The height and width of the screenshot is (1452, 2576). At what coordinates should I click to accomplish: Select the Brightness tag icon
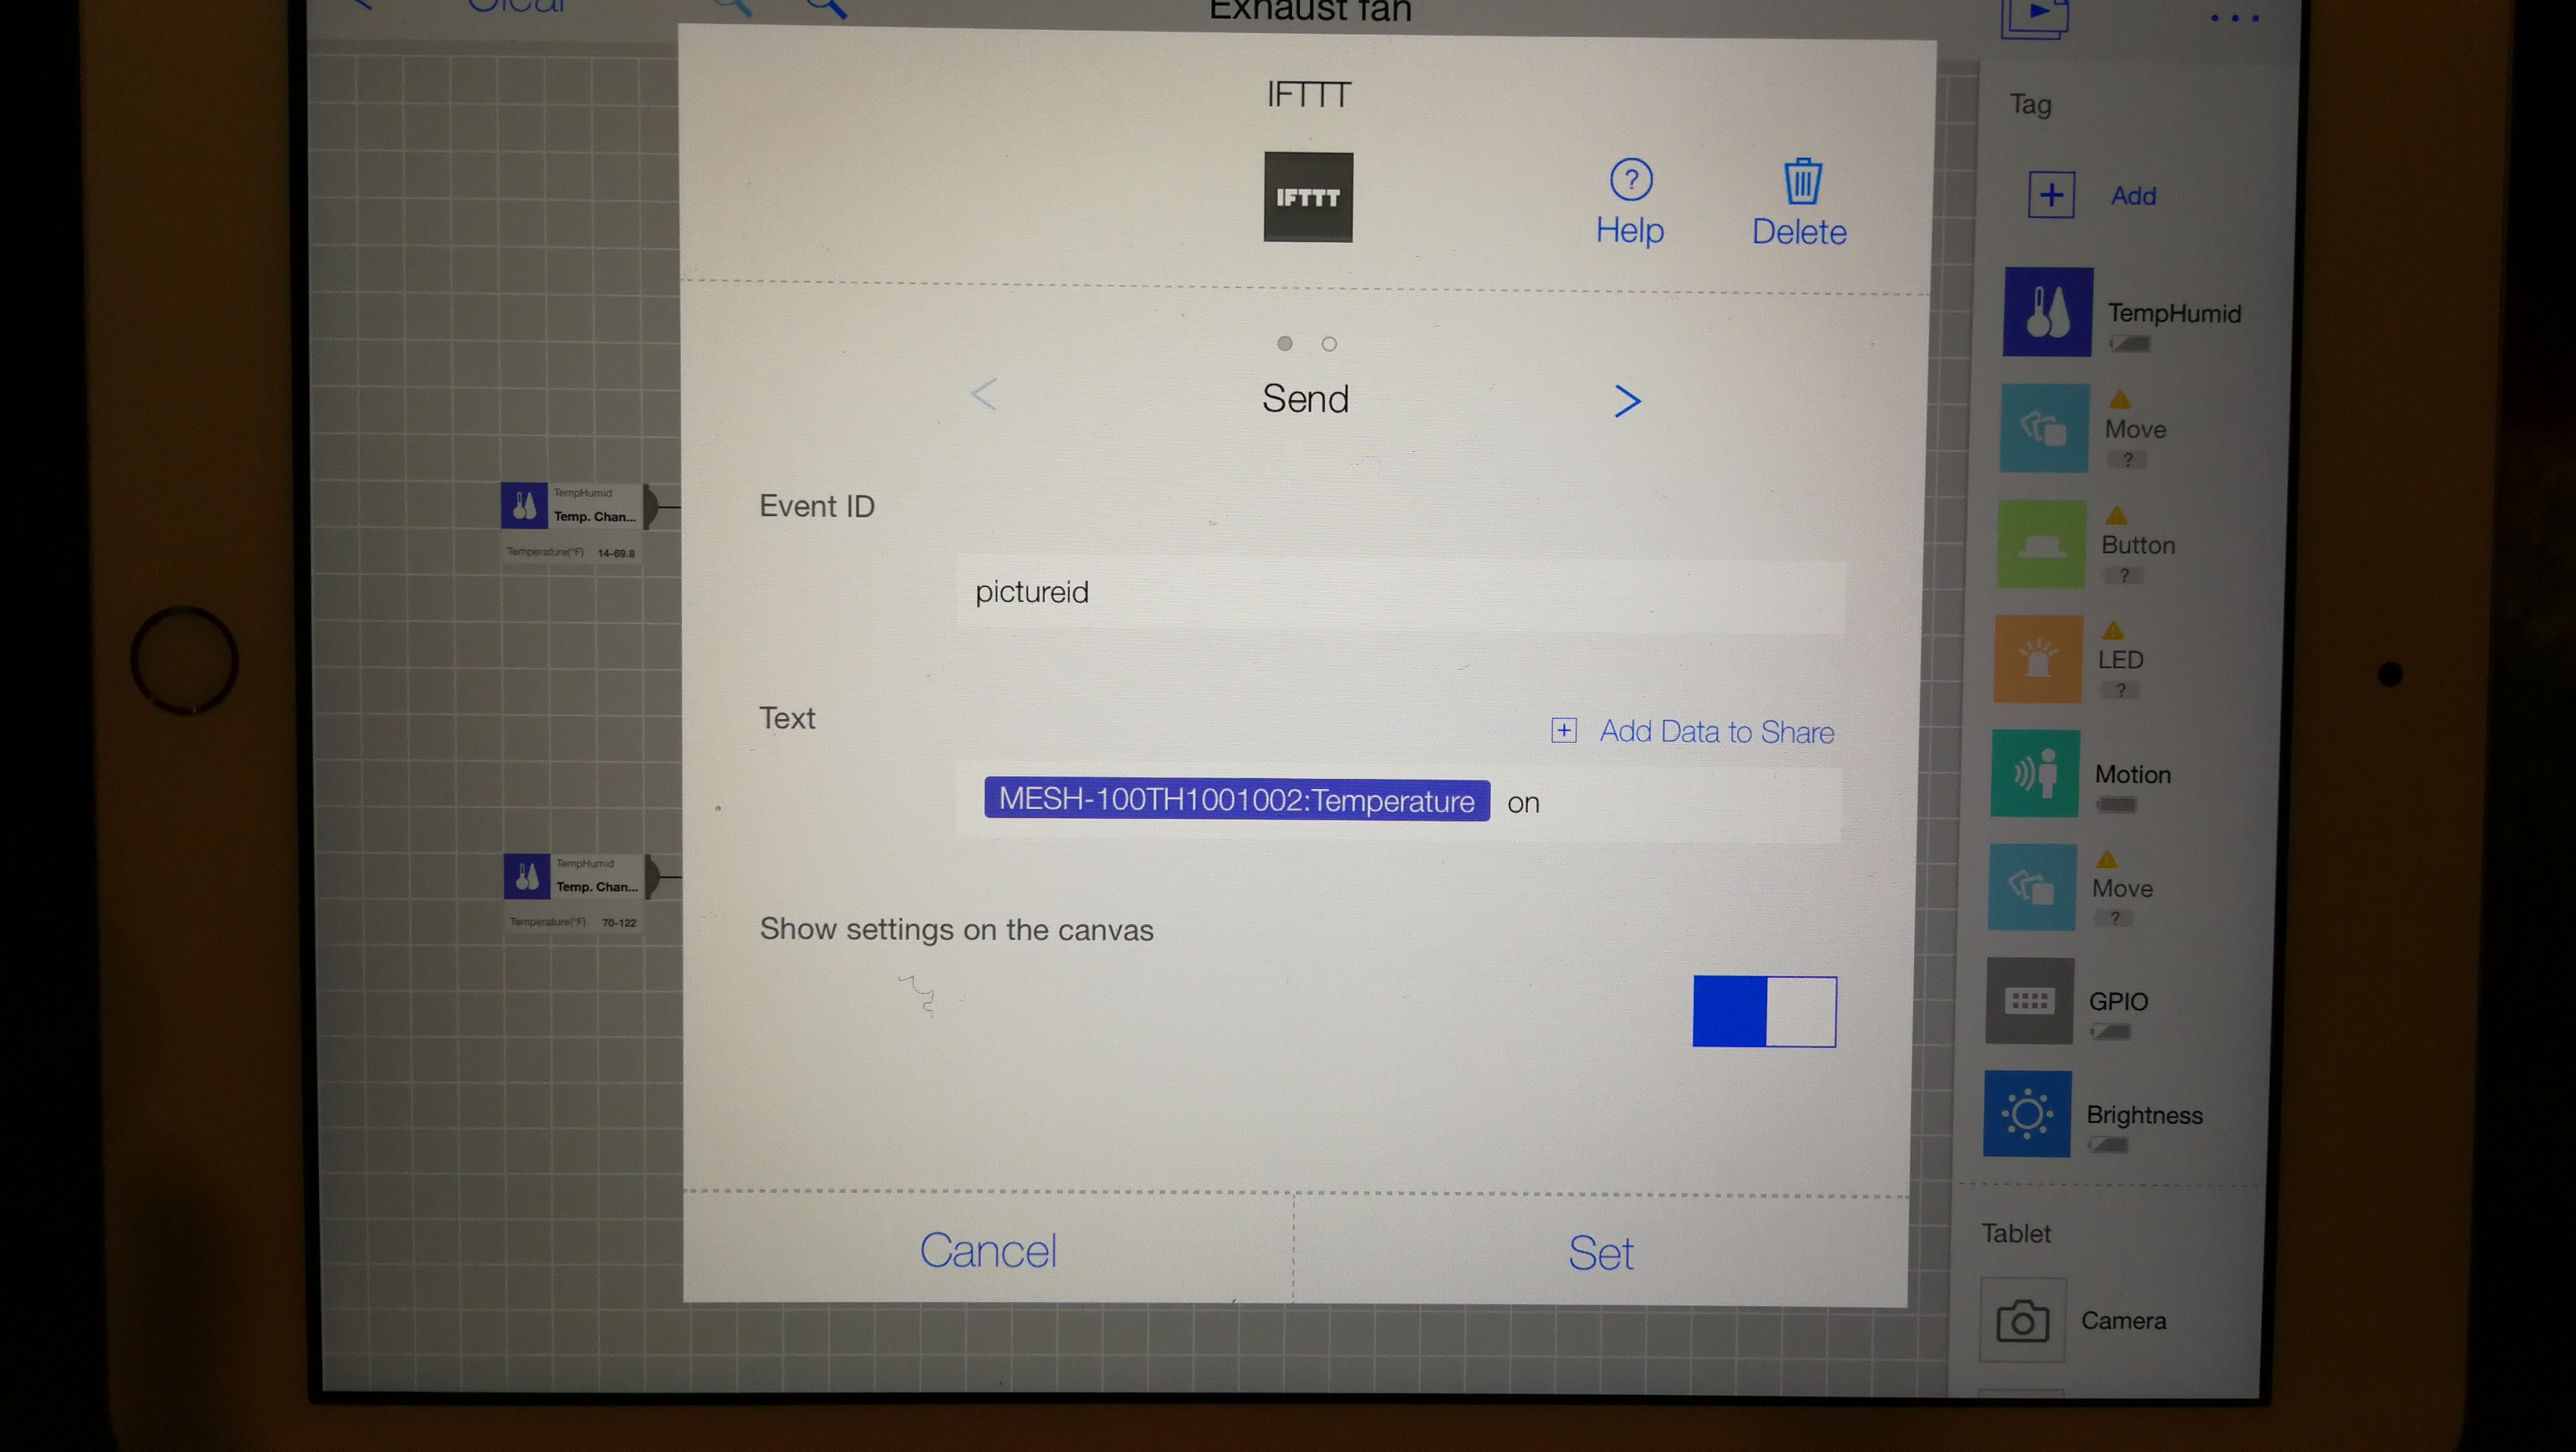(2027, 1114)
